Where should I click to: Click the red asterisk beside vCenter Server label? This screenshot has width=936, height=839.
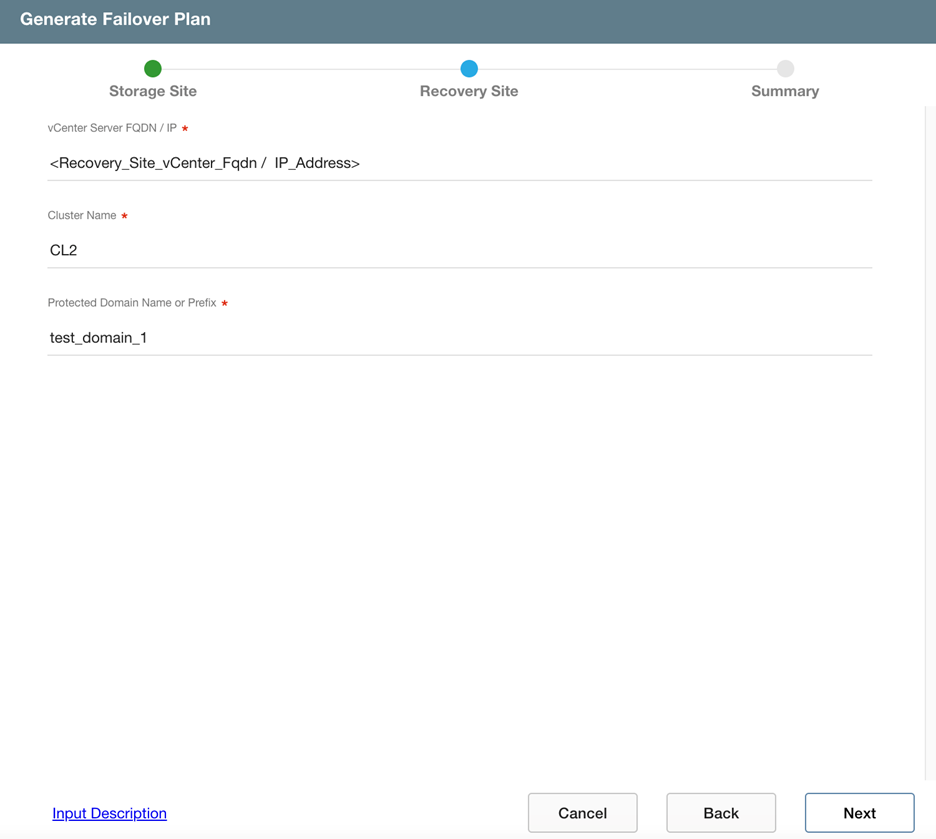point(185,129)
